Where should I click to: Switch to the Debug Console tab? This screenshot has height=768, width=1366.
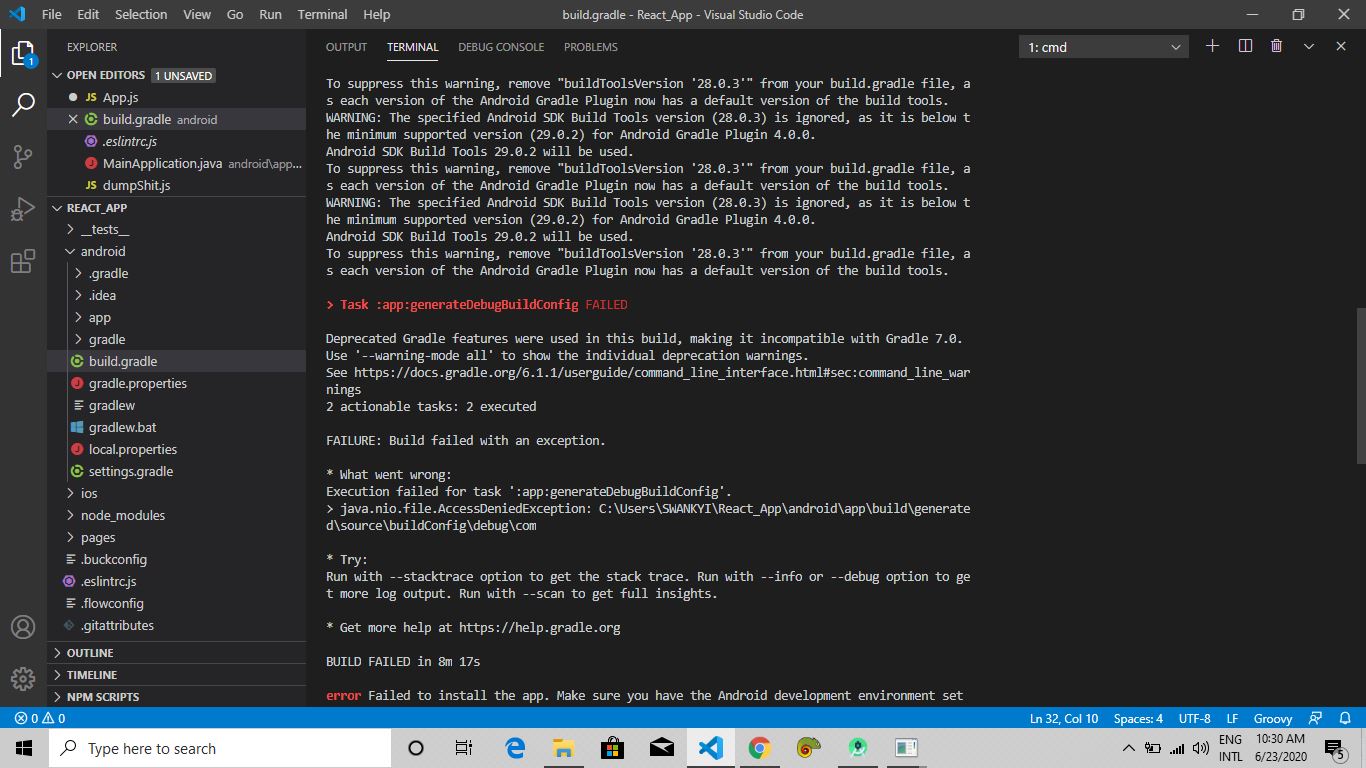501,47
